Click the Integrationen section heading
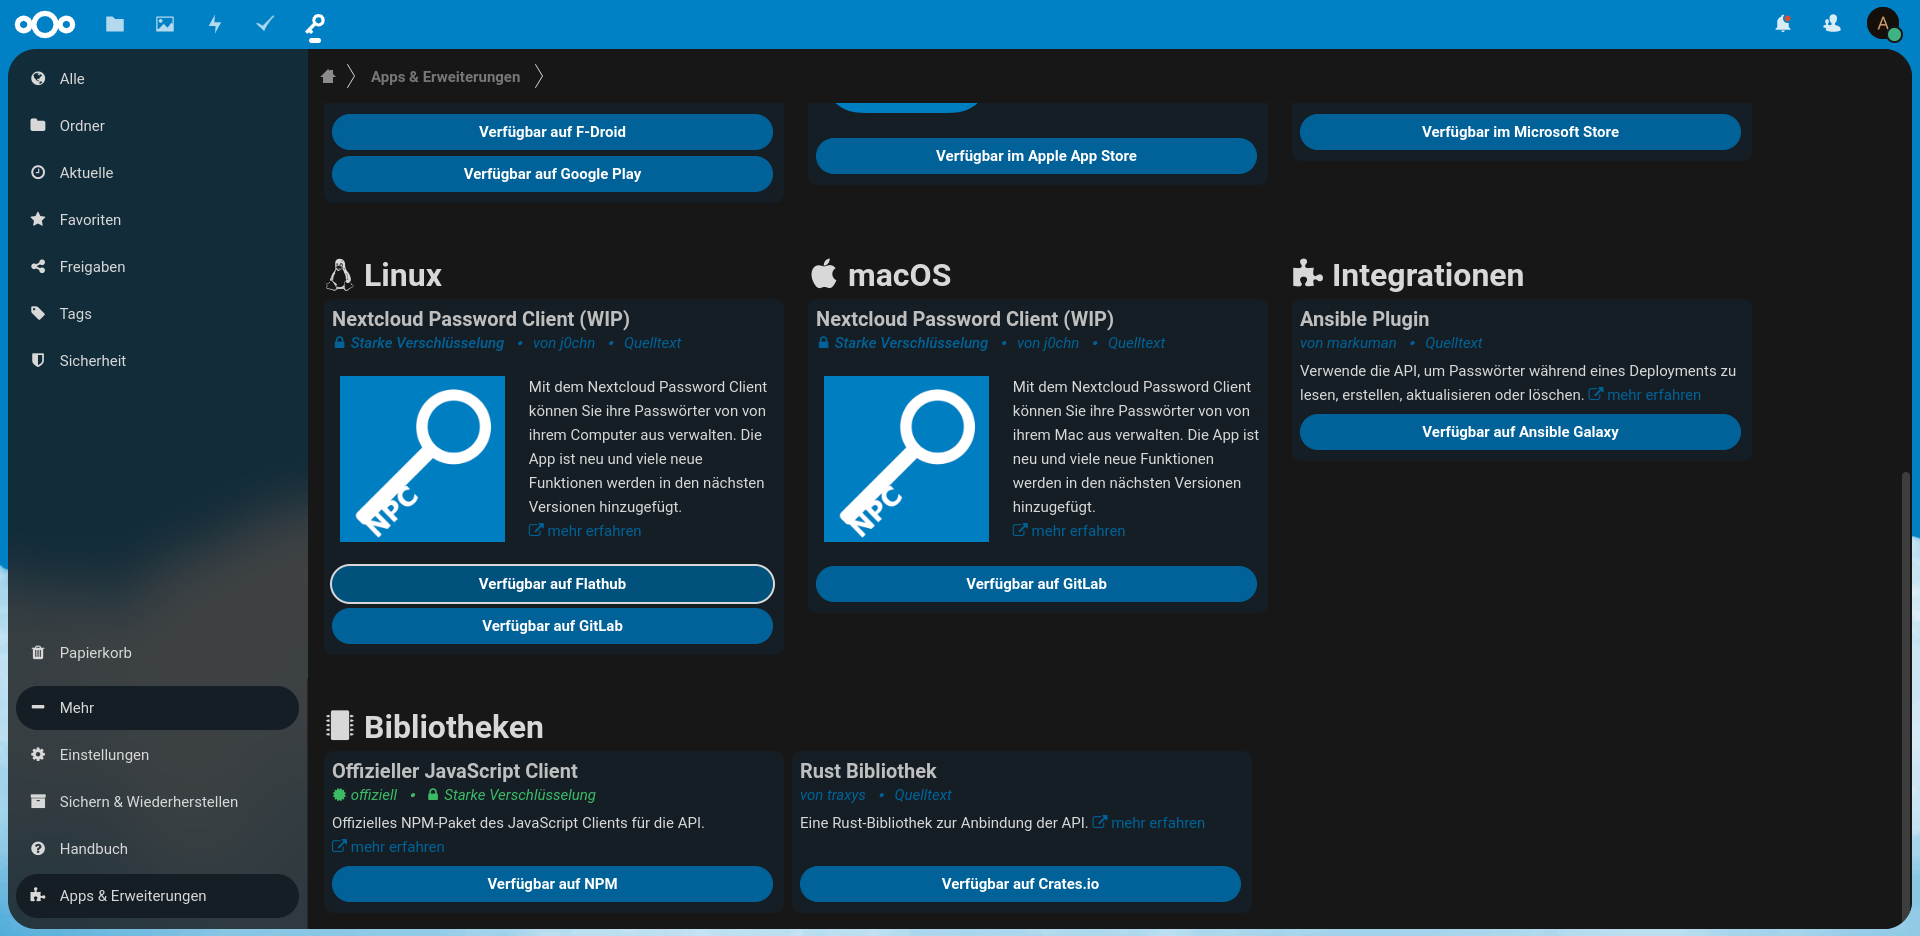The width and height of the screenshot is (1920, 936). click(1408, 275)
